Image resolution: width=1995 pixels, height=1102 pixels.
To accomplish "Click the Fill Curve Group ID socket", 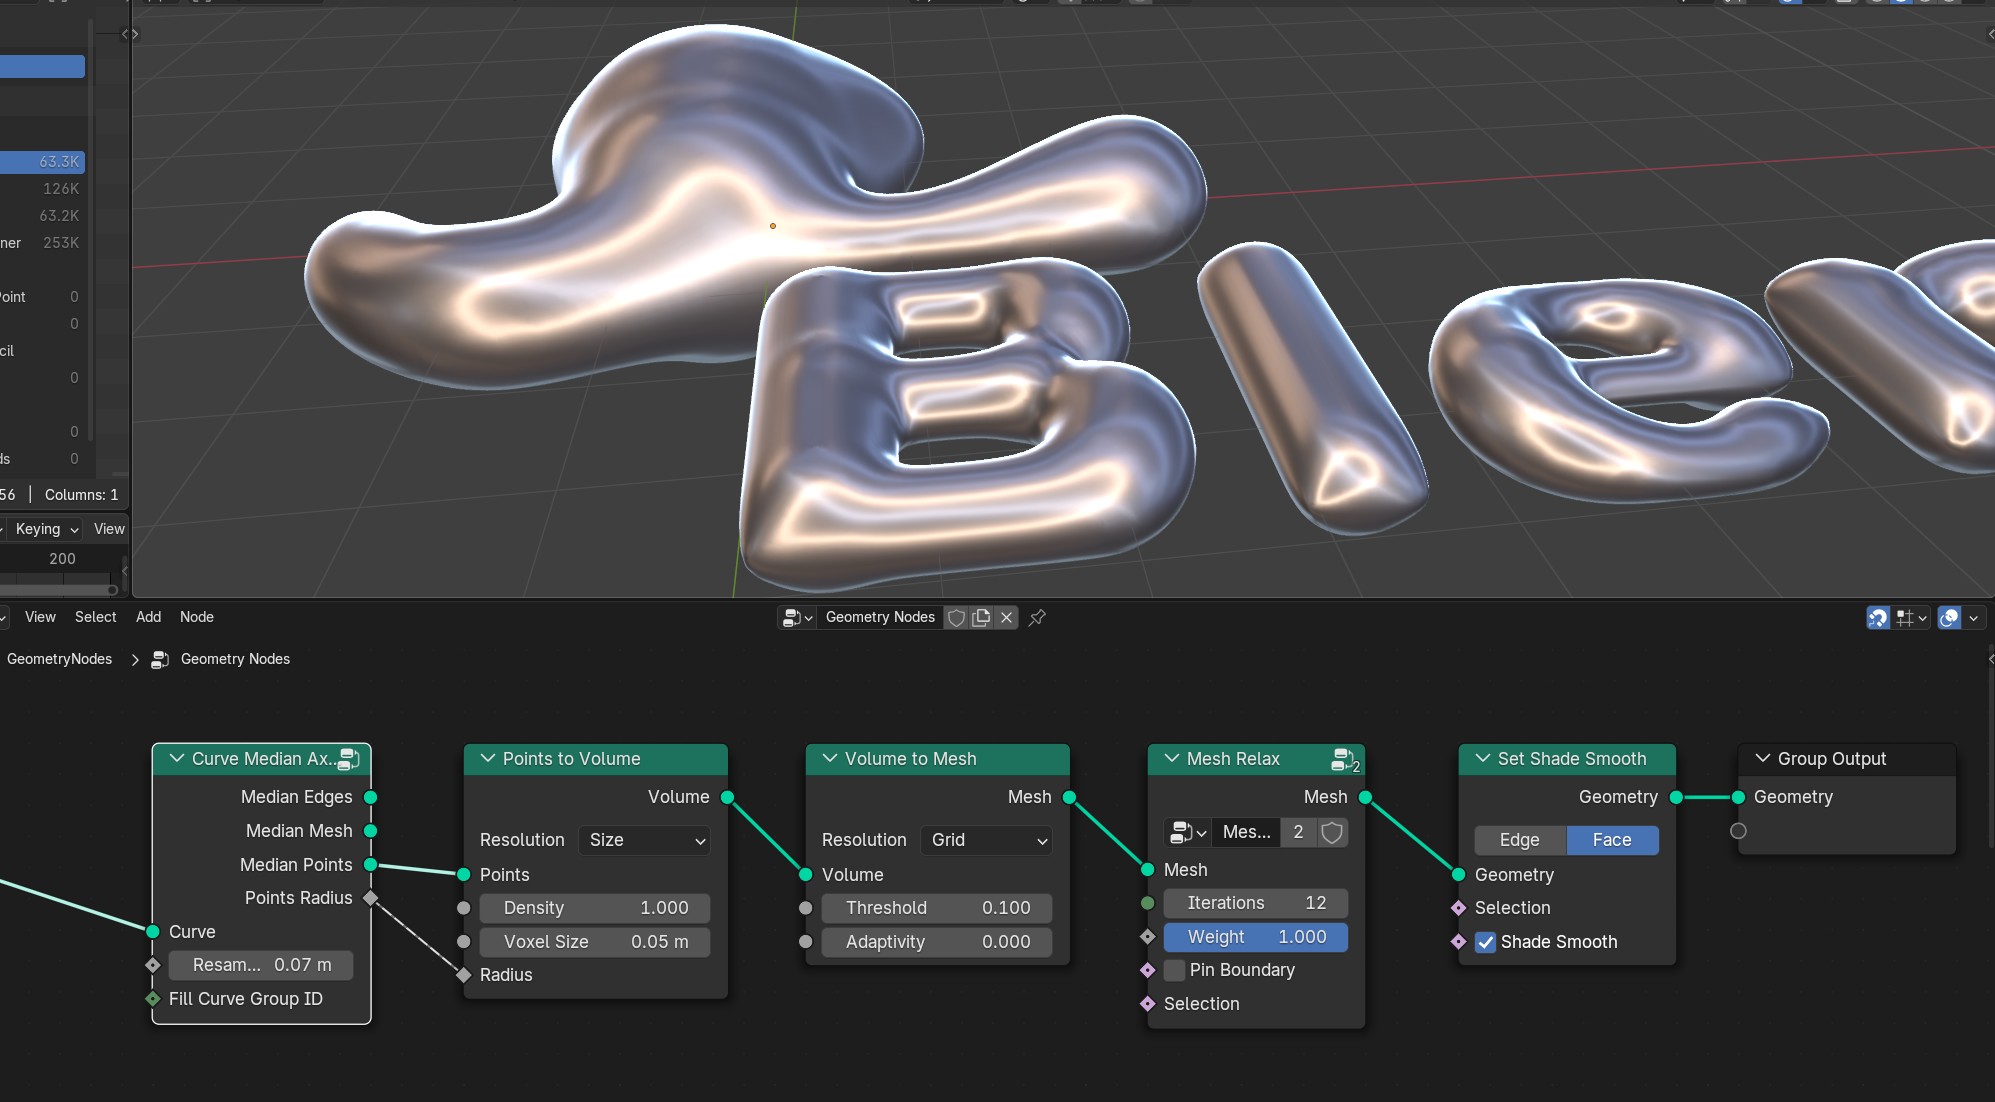I will [153, 999].
